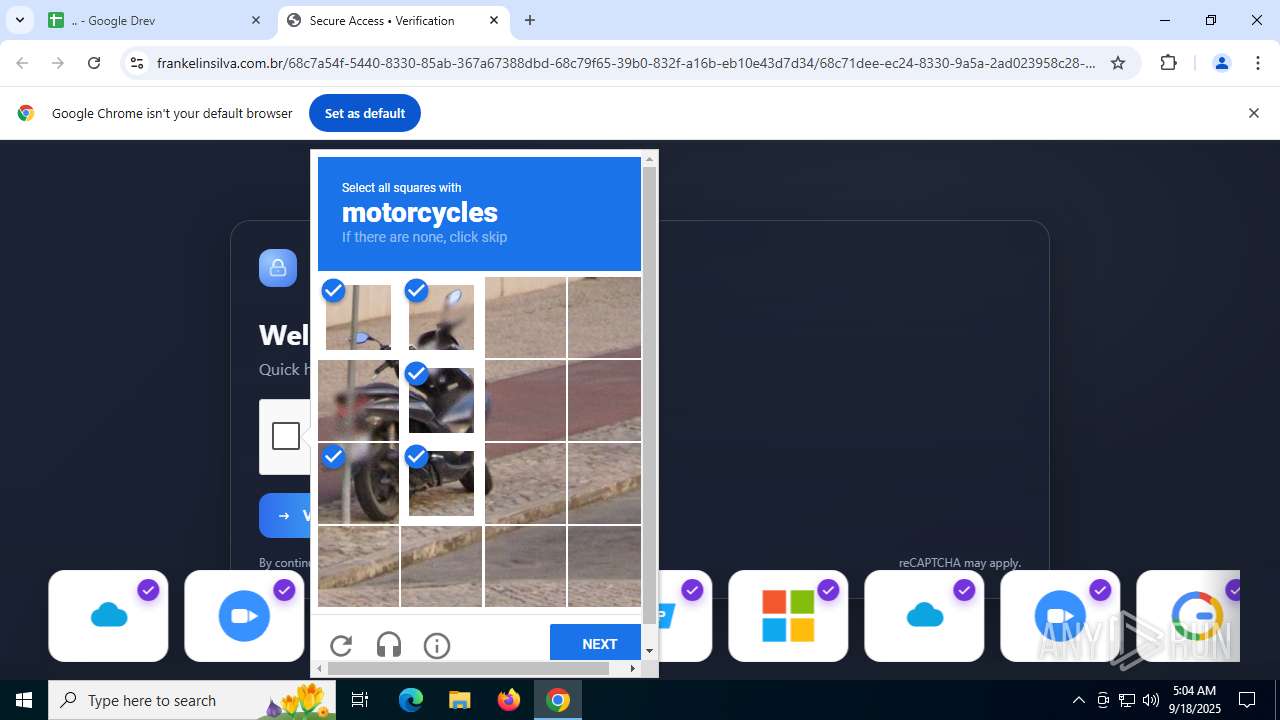Screen dimensions: 1280x720
Task: Open the second Zoom camera card
Action: point(1060,616)
